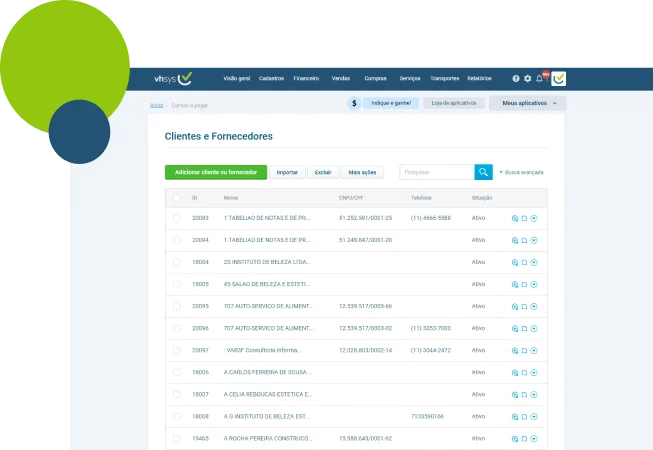
Task: Click the blue search magnifier button
Action: tap(484, 172)
